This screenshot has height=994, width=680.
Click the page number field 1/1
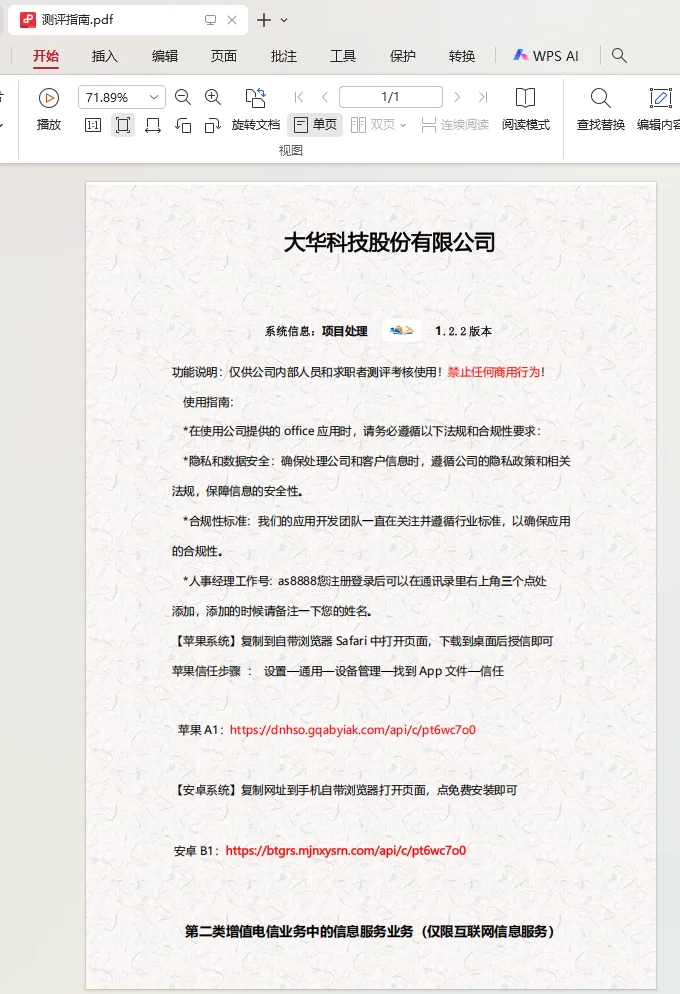point(390,97)
